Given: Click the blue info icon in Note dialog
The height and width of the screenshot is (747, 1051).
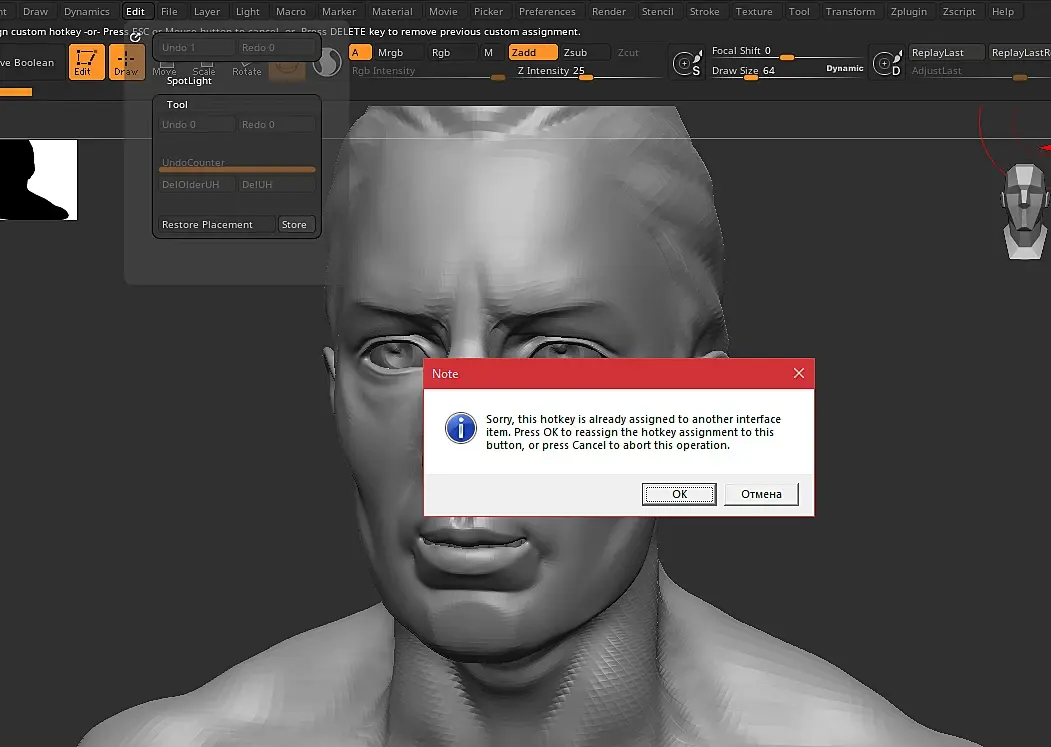Looking at the screenshot, I should click(461, 428).
